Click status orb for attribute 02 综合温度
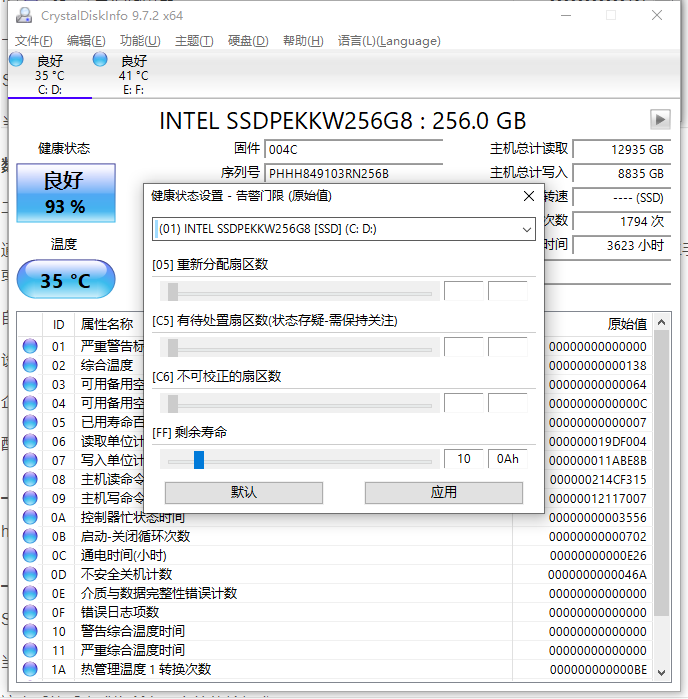 [30, 365]
